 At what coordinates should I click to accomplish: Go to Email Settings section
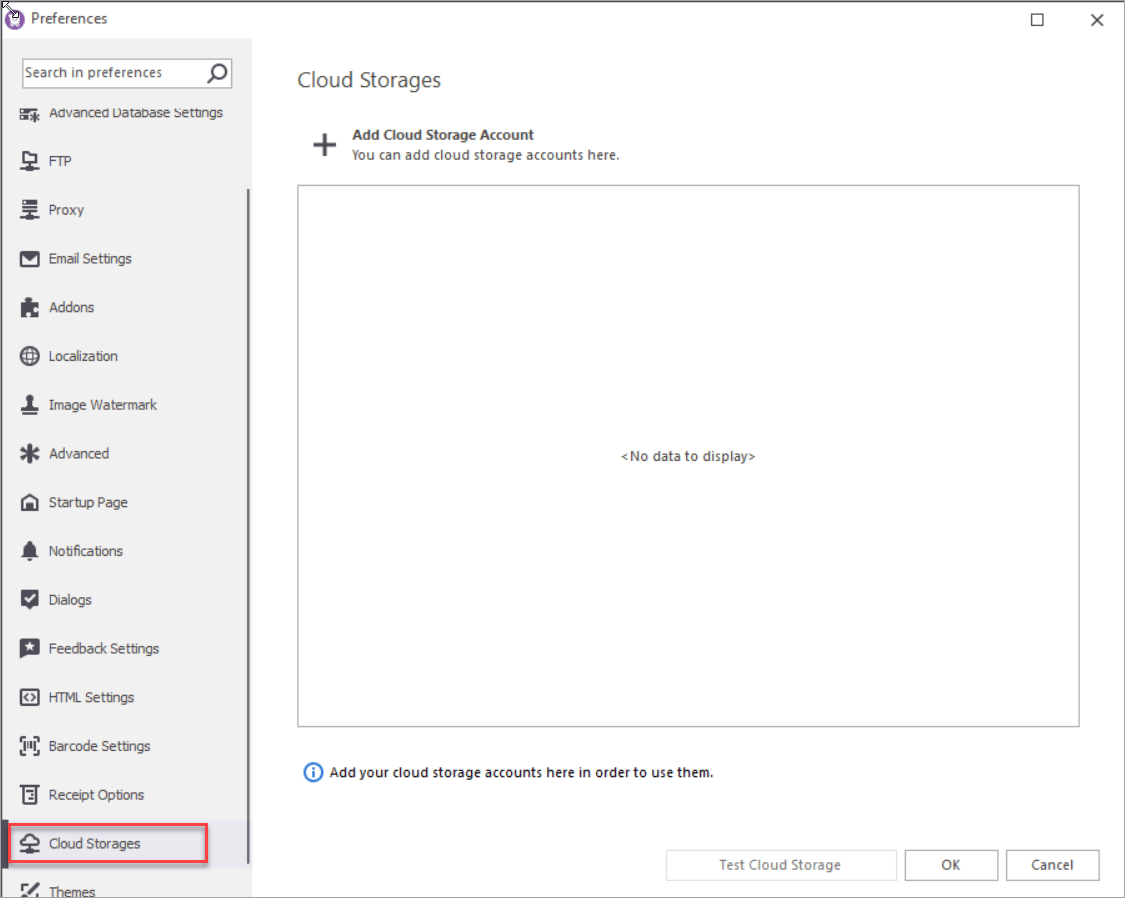point(125,259)
